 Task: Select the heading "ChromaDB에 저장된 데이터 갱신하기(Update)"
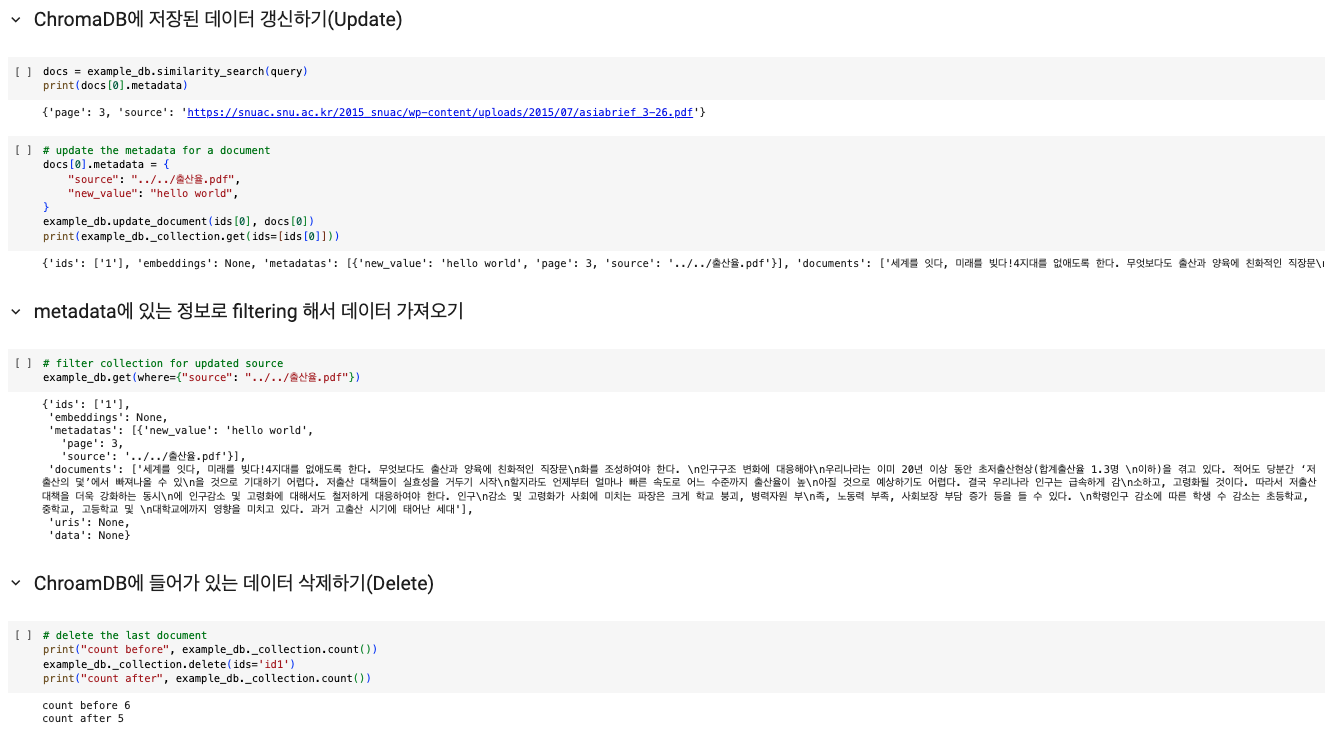pyautogui.click(x=218, y=19)
